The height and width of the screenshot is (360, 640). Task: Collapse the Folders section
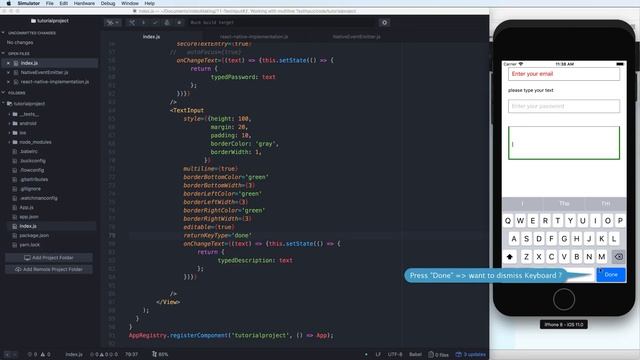pos(3,93)
